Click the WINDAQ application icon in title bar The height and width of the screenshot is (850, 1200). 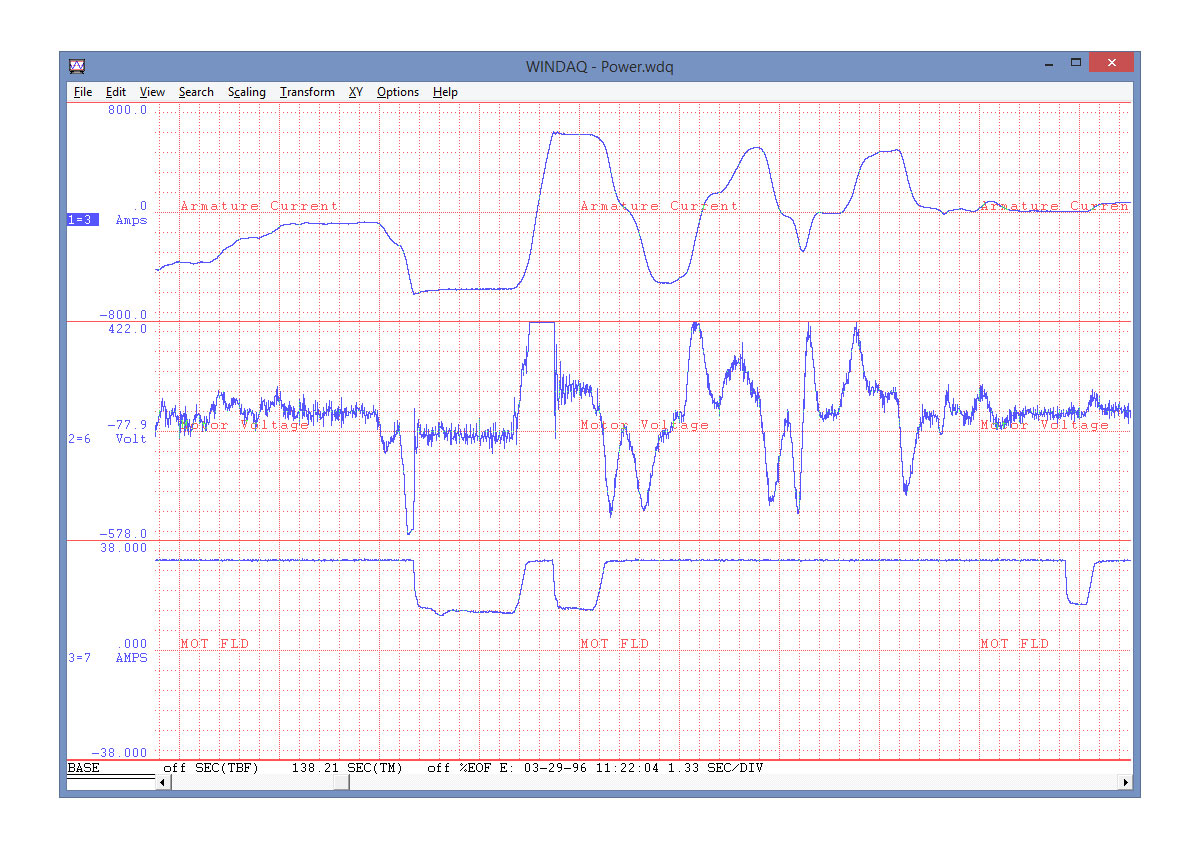pyautogui.click(x=77, y=67)
